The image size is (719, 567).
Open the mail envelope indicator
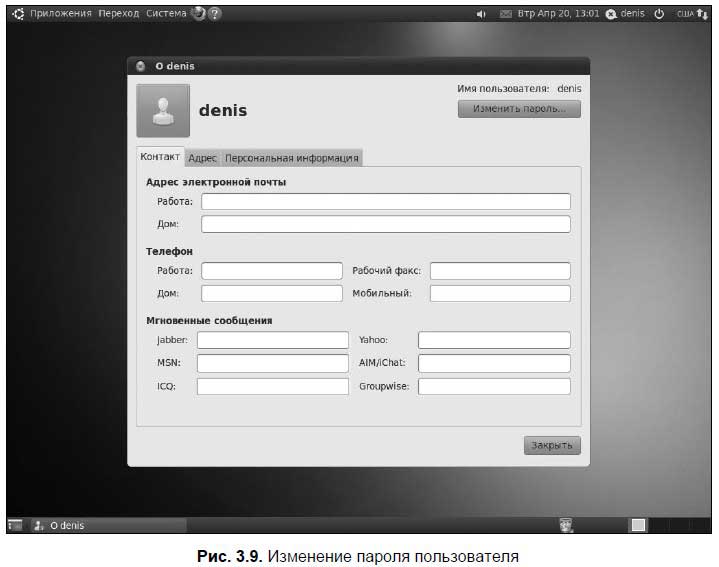click(x=505, y=14)
